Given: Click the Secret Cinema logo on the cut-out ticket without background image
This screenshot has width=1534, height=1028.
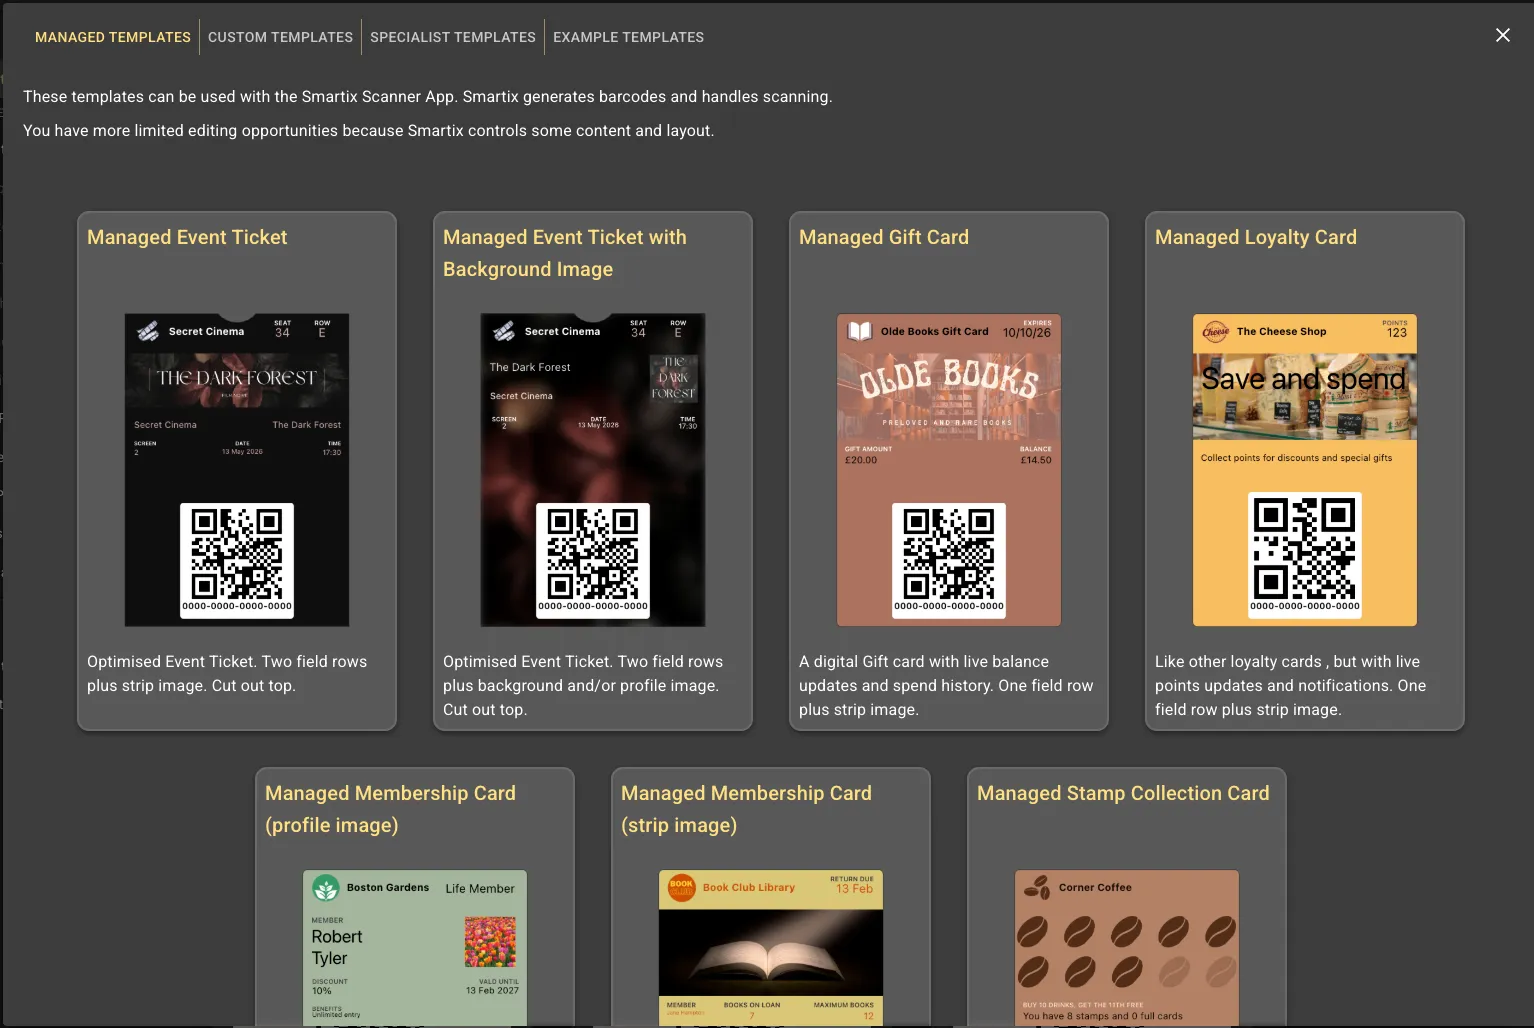Looking at the screenshot, I should 148,331.
